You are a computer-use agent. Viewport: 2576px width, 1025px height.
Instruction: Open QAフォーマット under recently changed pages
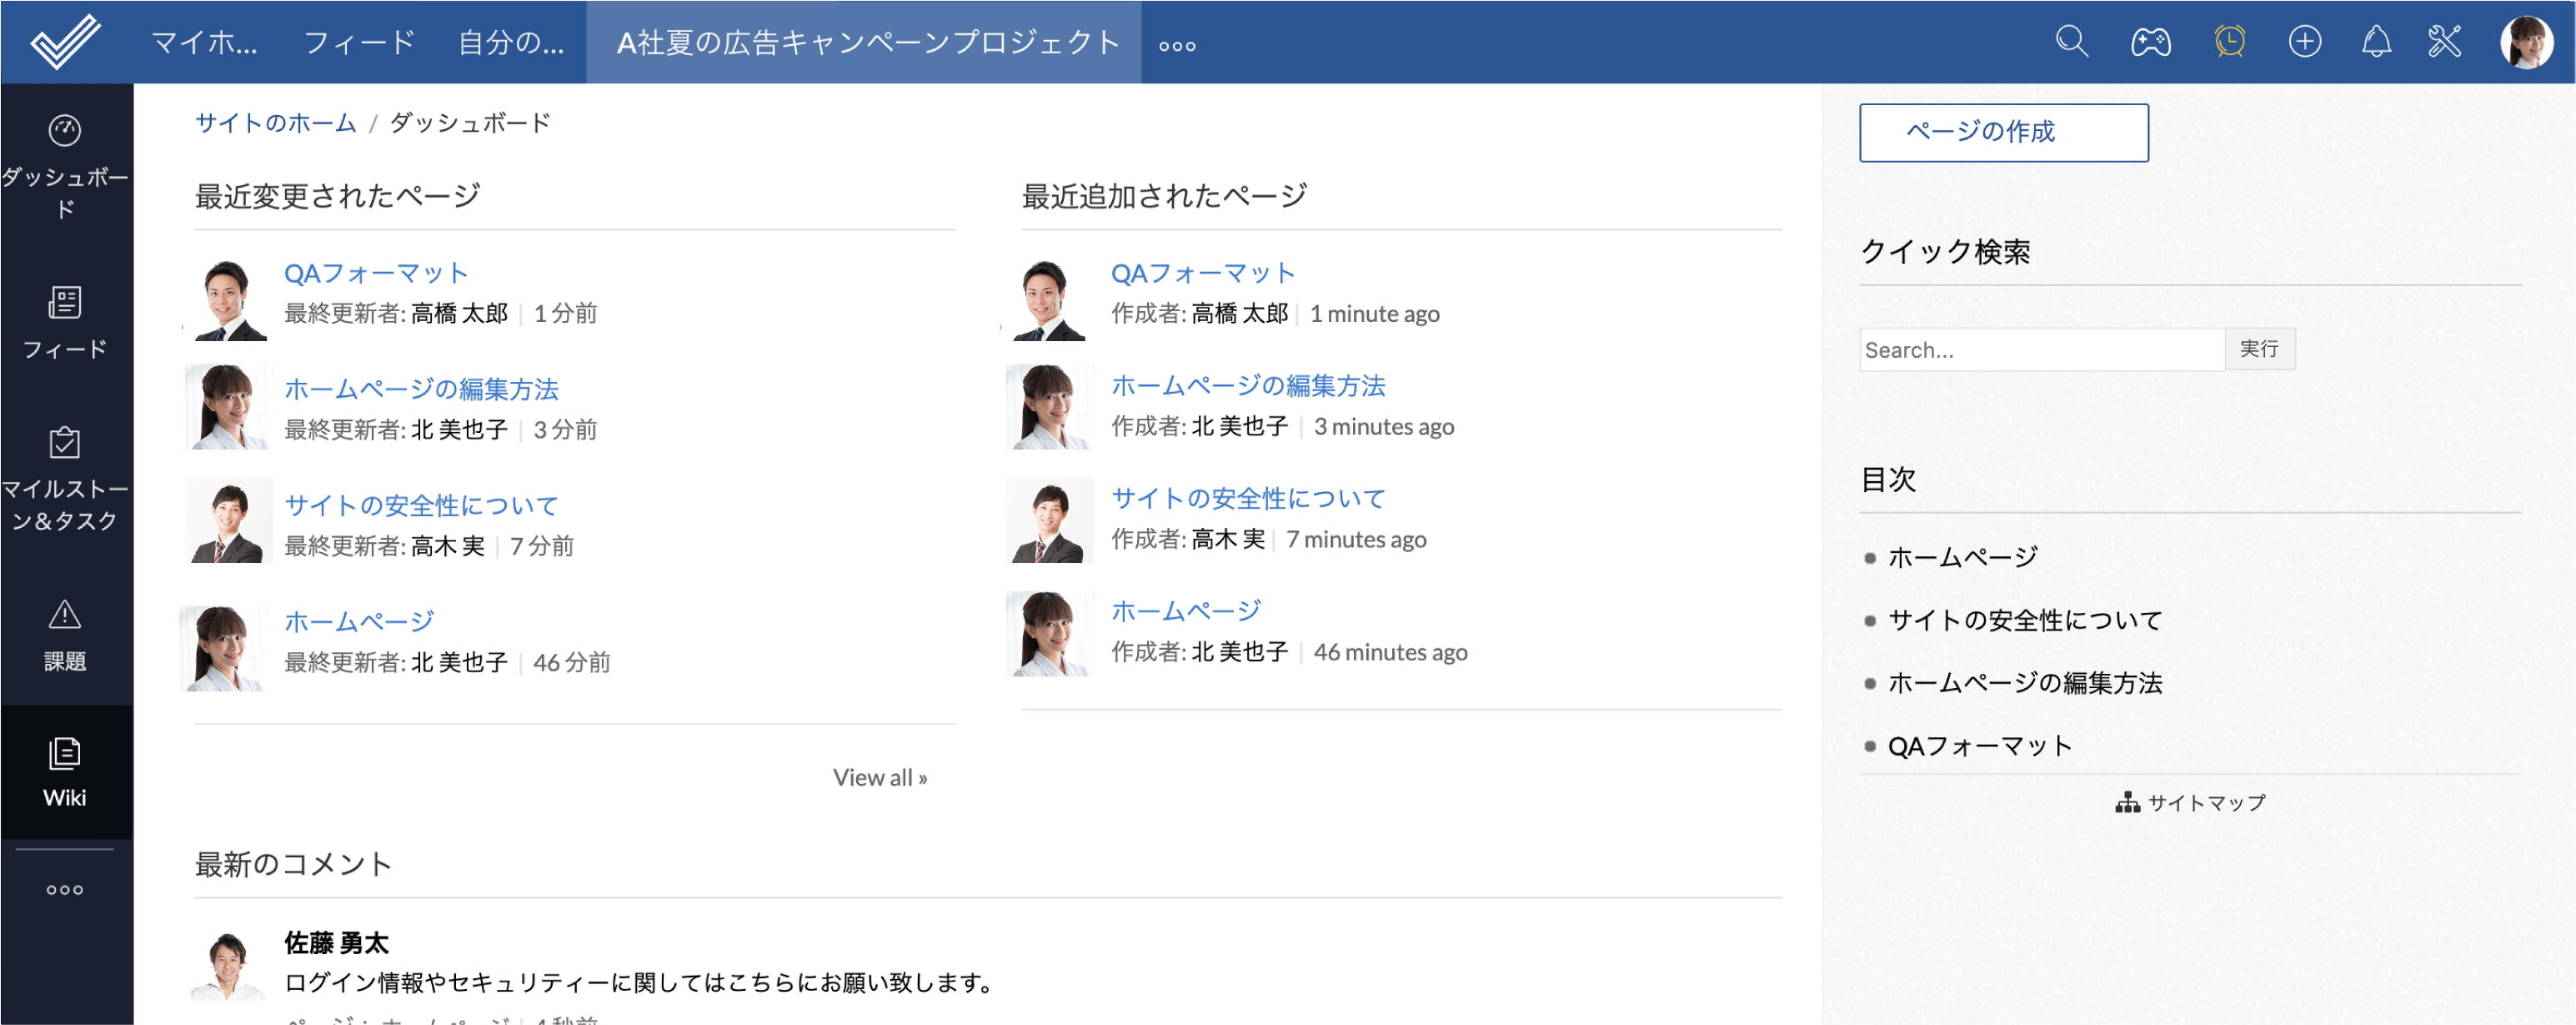pyautogui.click(x=375, y=273)
